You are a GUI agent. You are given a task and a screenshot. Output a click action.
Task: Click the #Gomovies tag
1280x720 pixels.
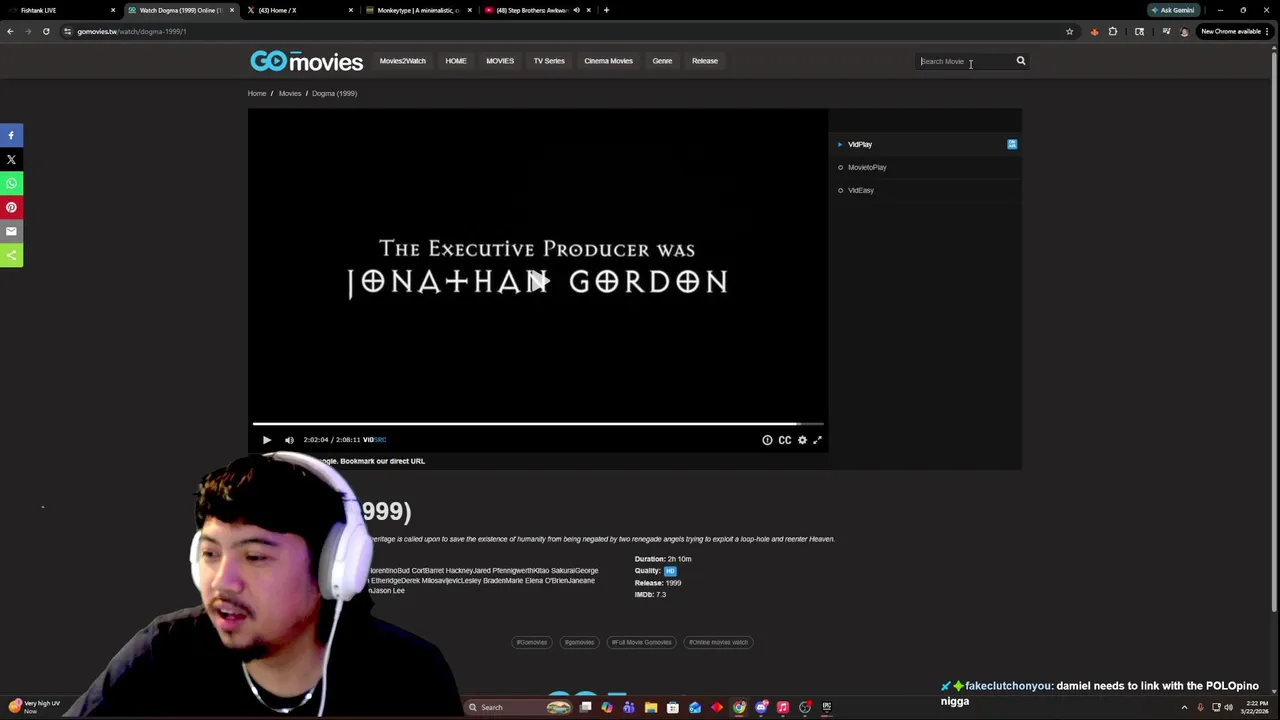tap(532, 642)
